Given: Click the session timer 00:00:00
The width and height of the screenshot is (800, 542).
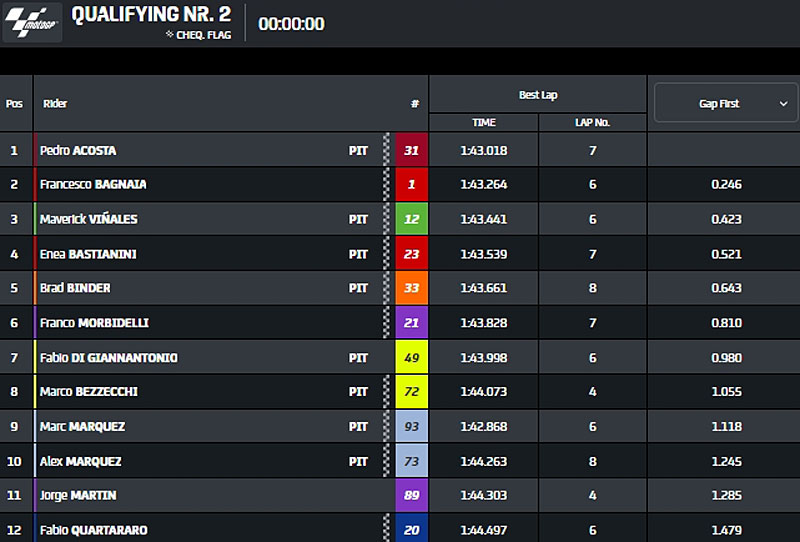Looking at the screenshot, I should tap(291, 24).
